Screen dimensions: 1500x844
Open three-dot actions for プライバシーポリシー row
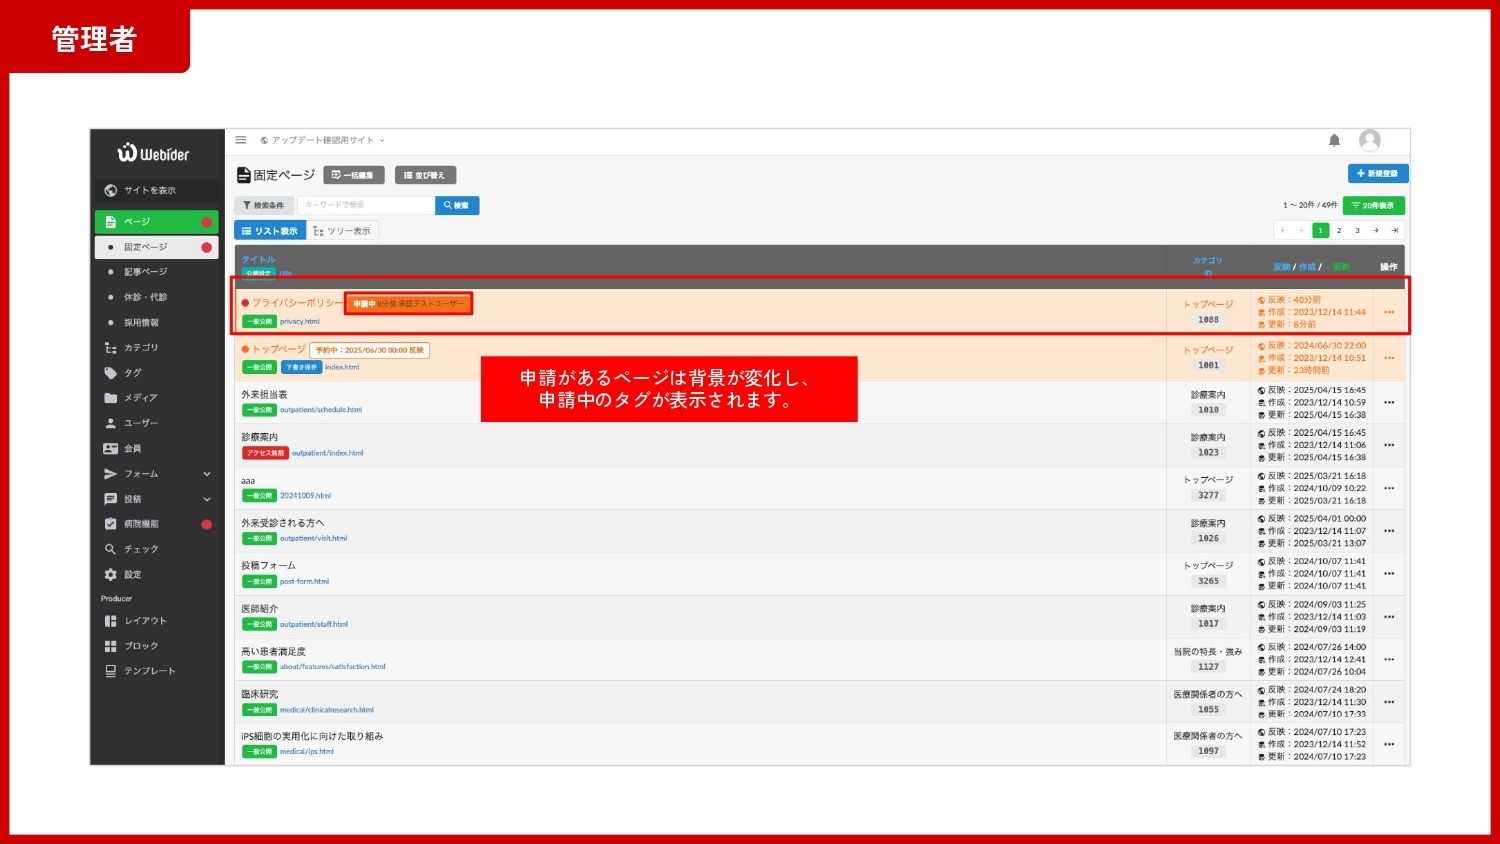click(x=1388, y=312)
